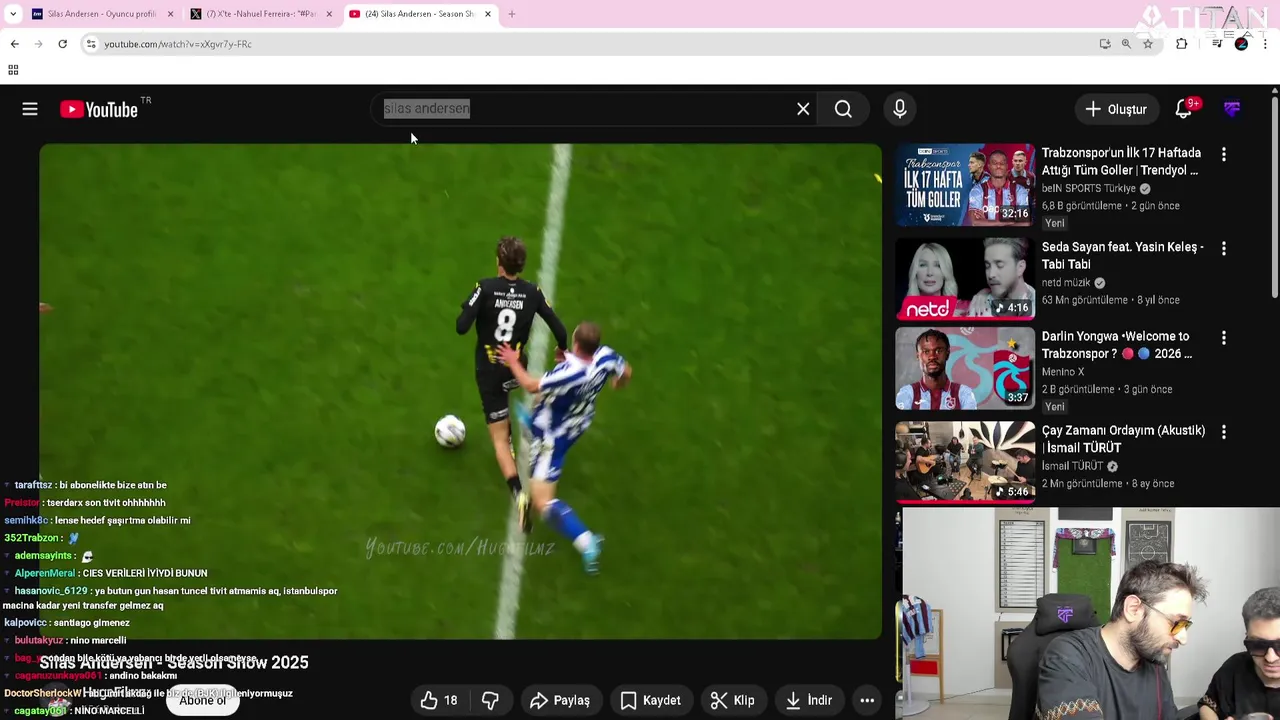Save the video with Kaydet

[x=650, y=701]
